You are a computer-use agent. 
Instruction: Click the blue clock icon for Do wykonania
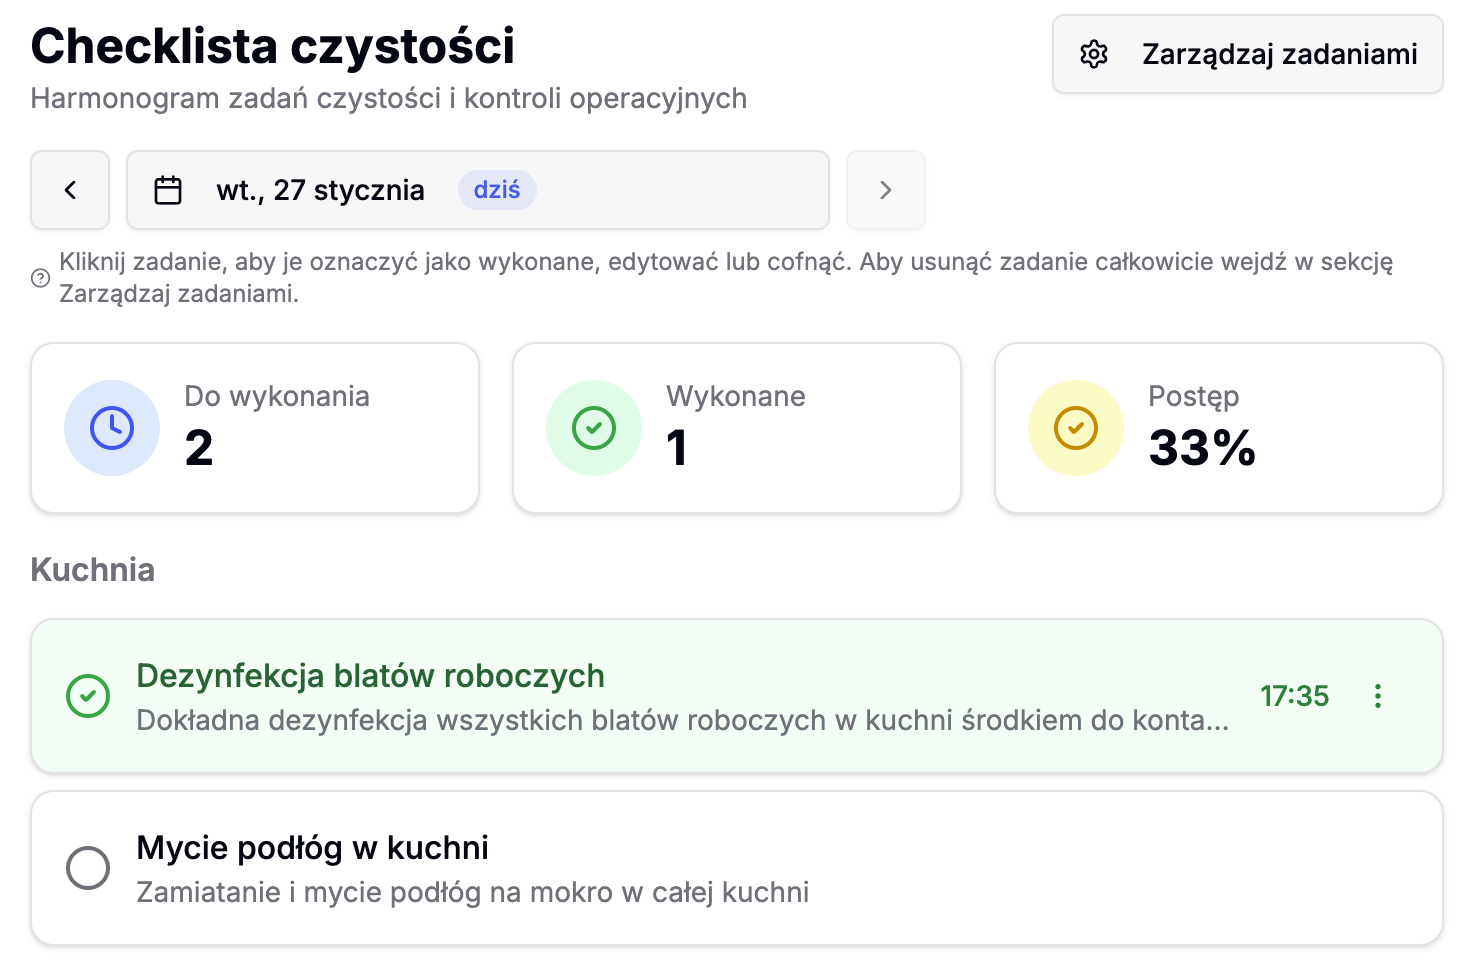coord(112,427)
